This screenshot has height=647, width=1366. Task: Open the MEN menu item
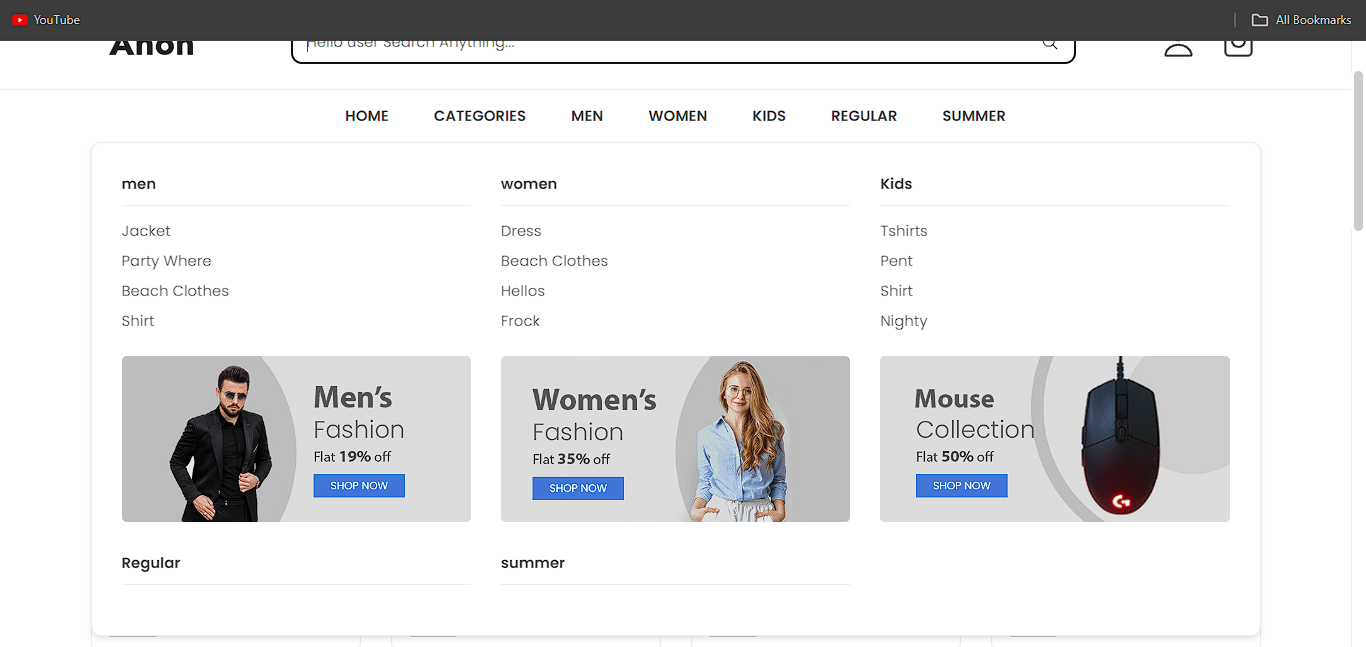(587, 116)
